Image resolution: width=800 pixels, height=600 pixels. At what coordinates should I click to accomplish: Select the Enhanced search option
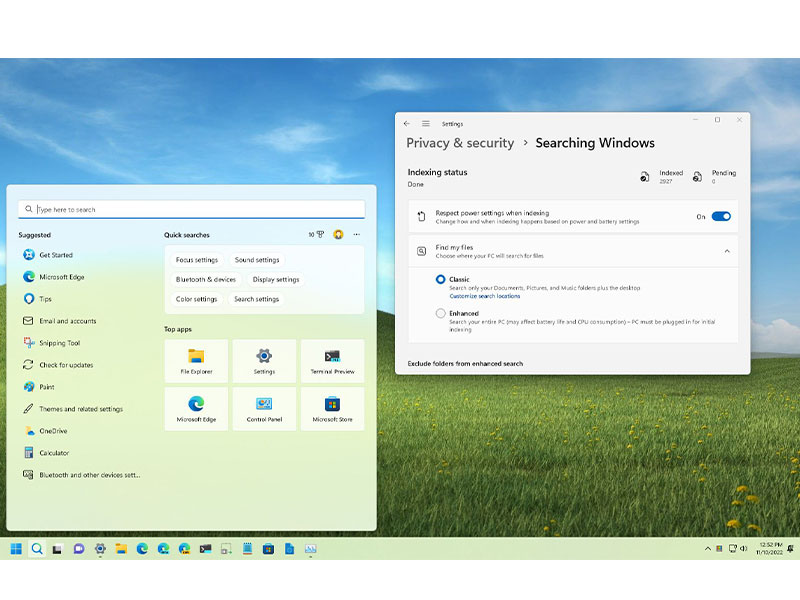tap(441, 313)
